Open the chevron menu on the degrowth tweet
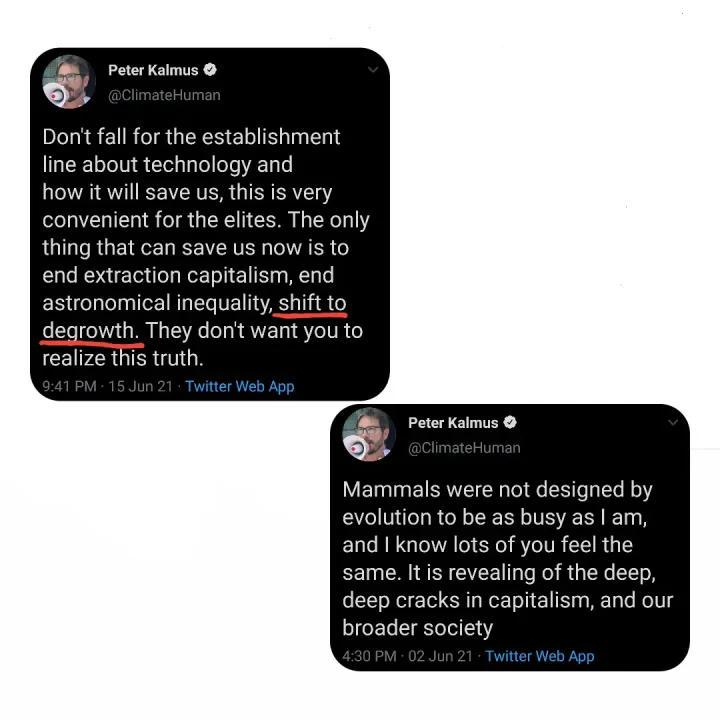Screen dimensions: 720x720 pyautogui.click(x=373, y=71)
